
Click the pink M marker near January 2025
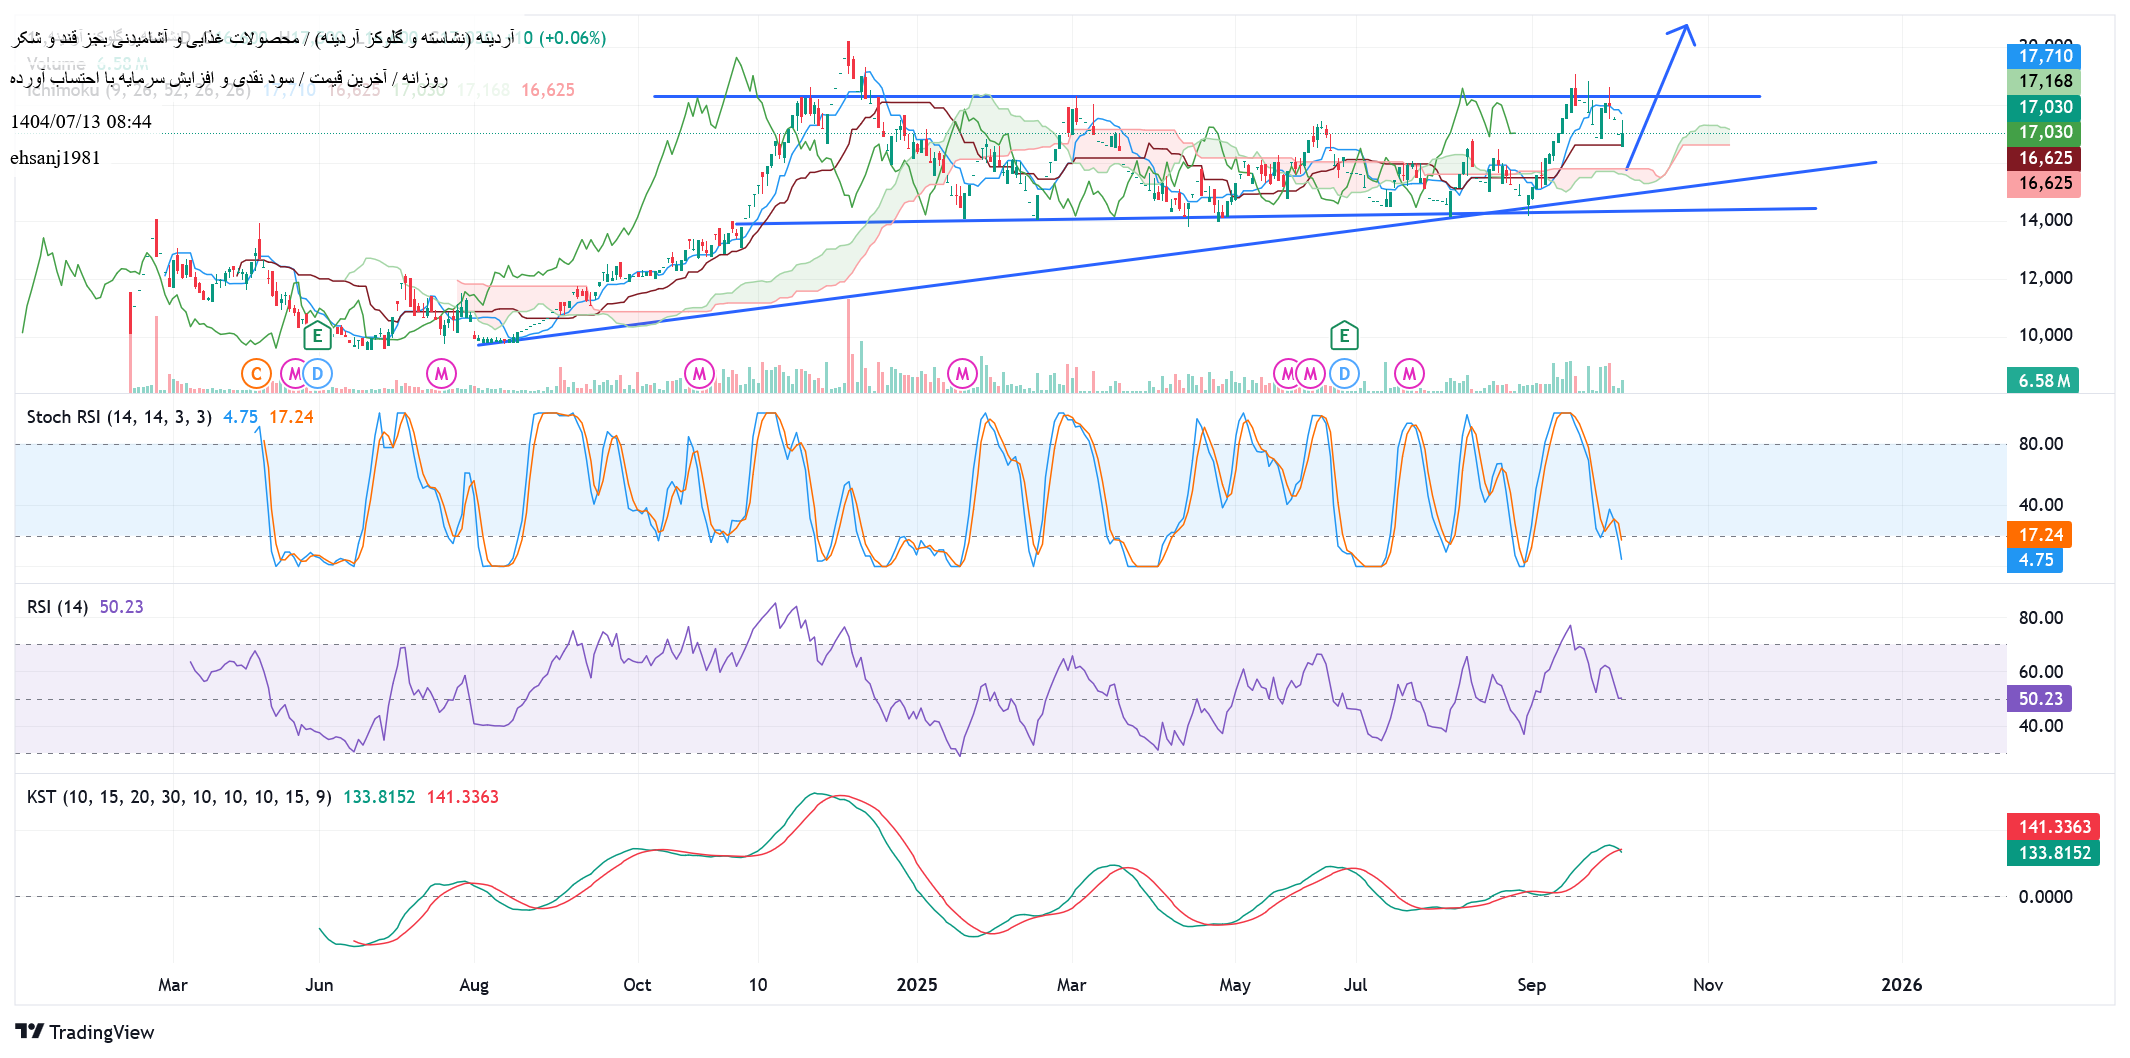click(962, 374)
